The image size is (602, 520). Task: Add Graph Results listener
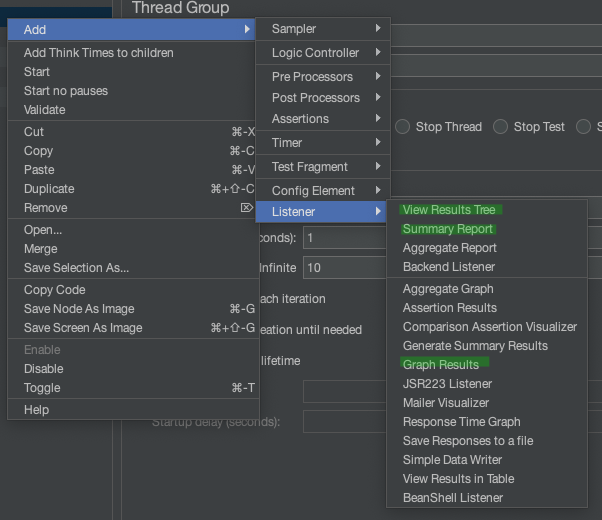440,365
